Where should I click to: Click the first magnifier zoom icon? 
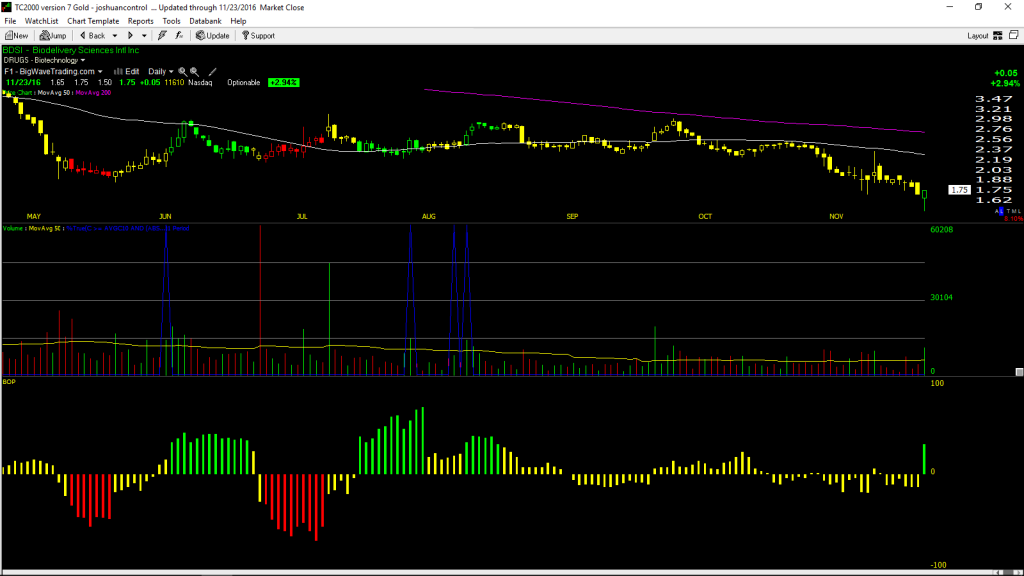pyautogui.click(x=183, y=71)
